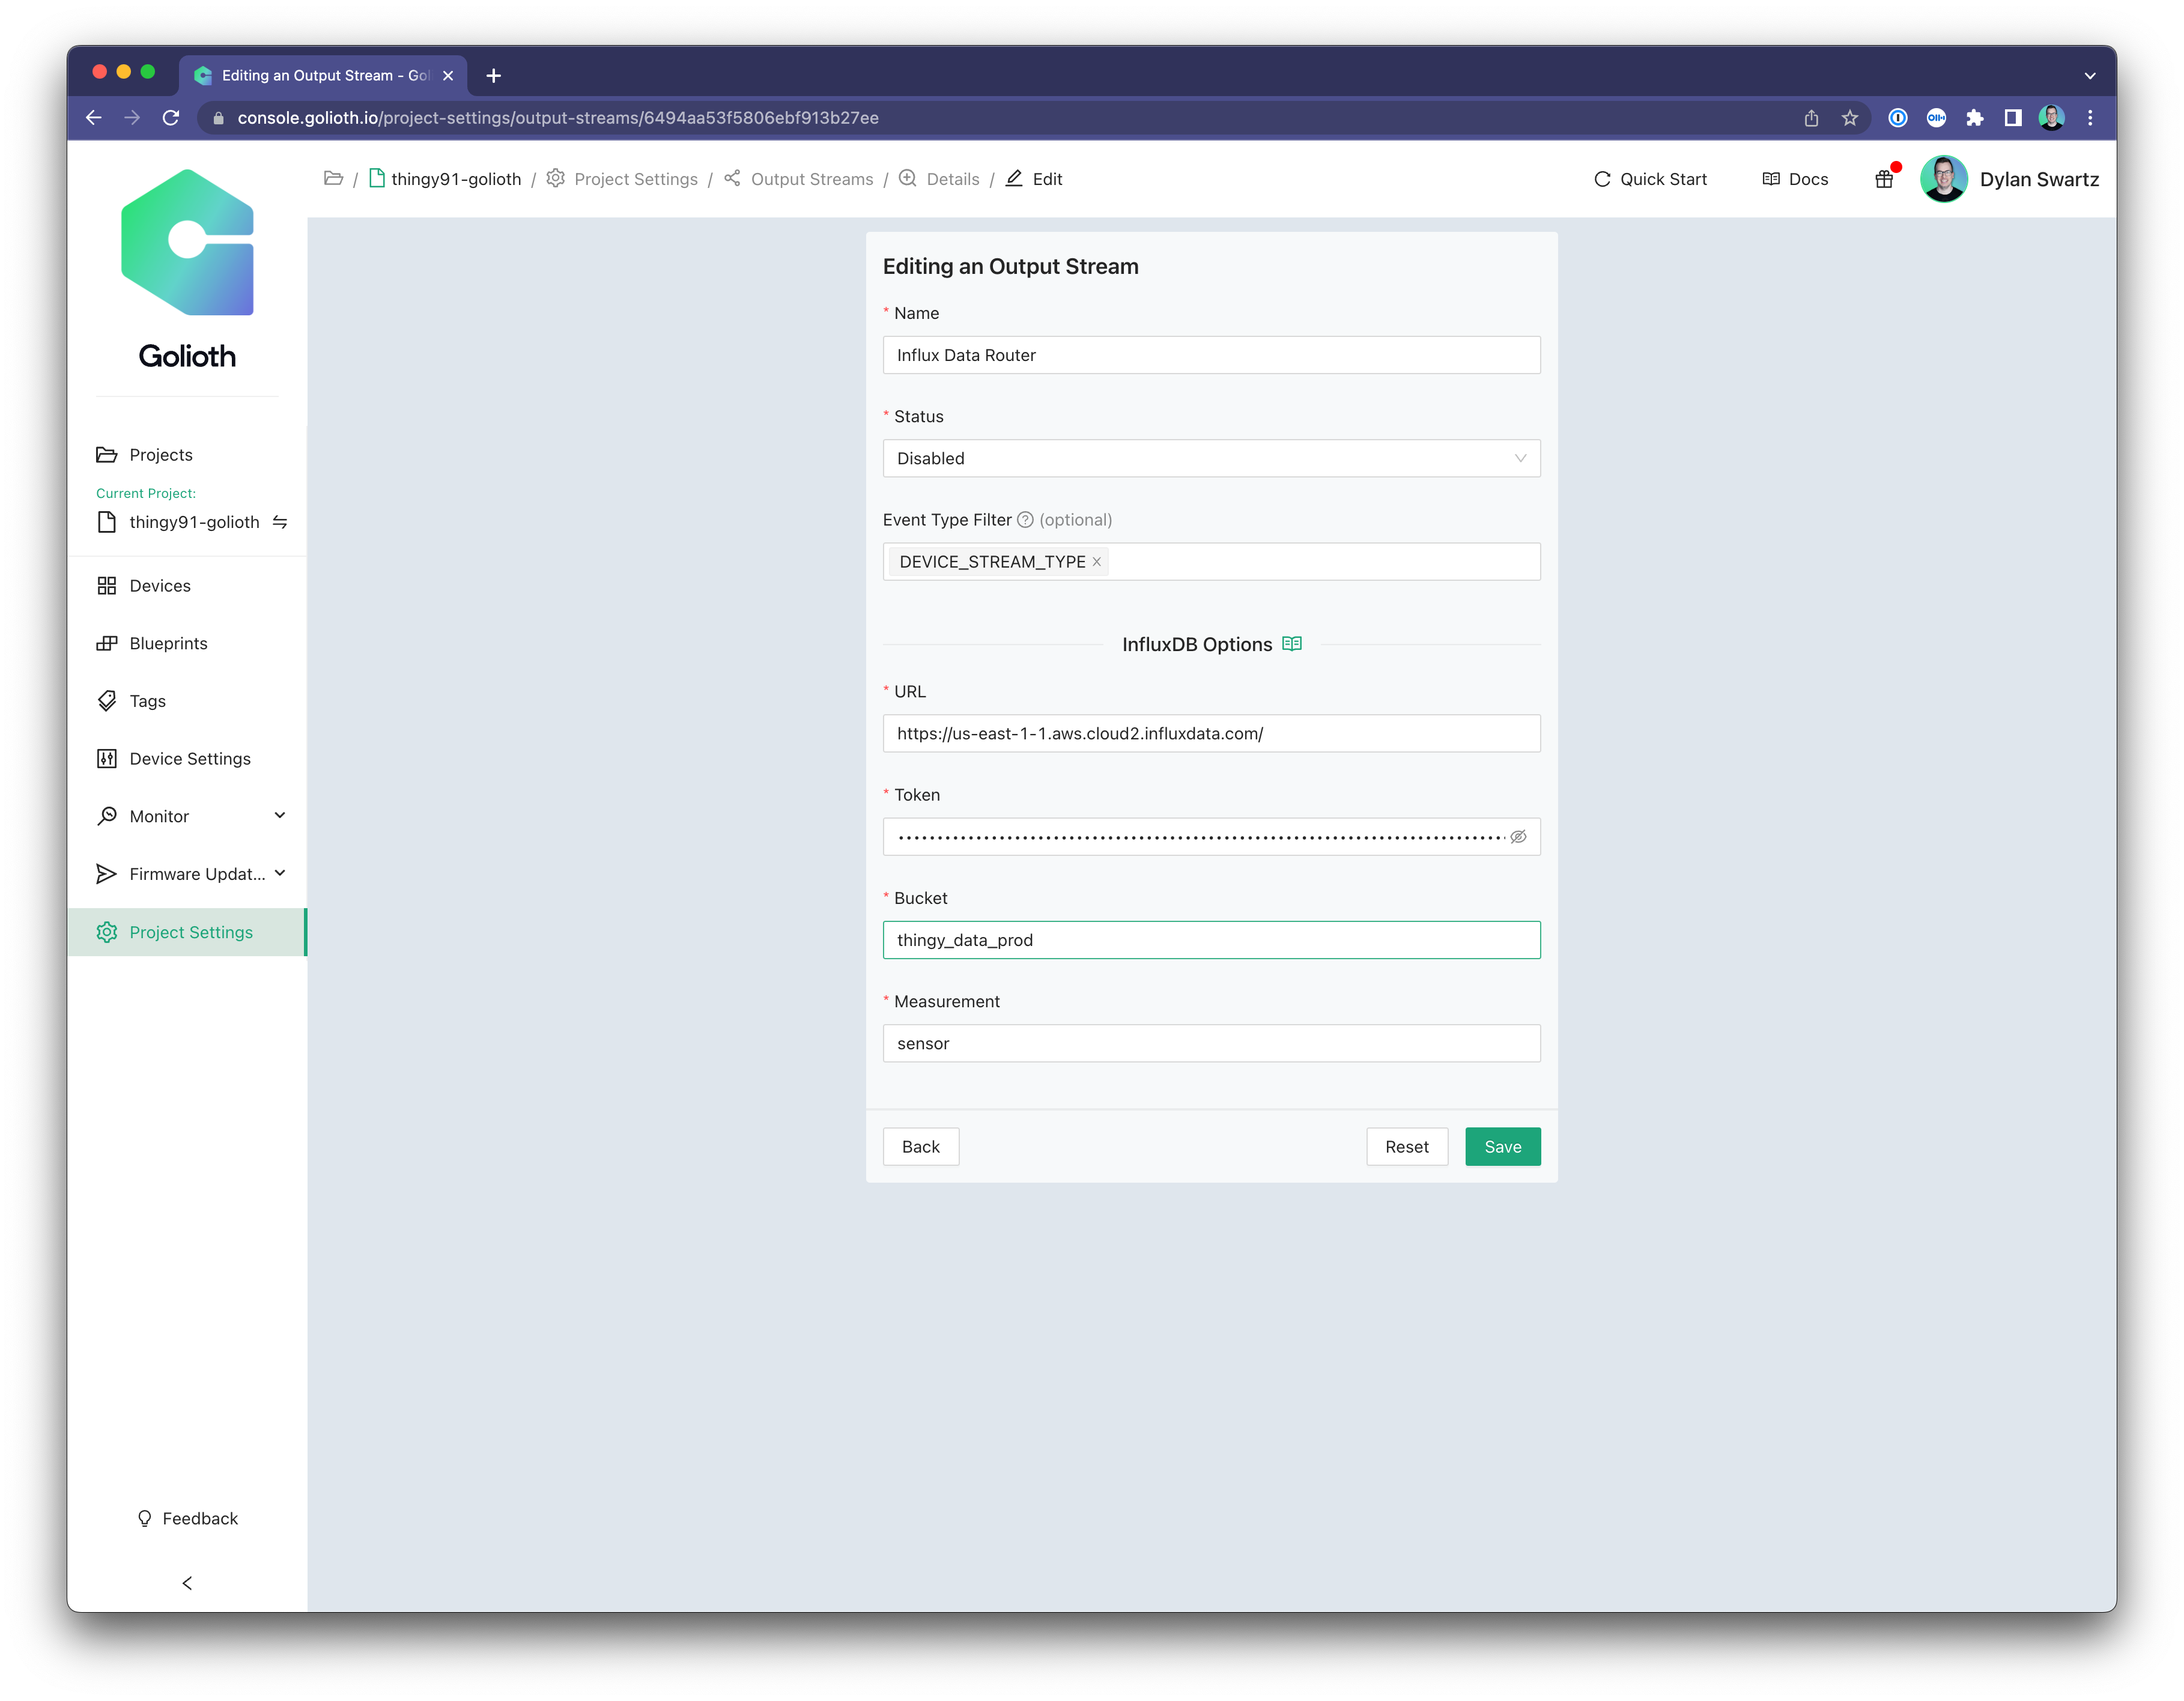The image size is (2184, 1701).
Task: Open Projects in the sidebar
Action: coord(187,455)
